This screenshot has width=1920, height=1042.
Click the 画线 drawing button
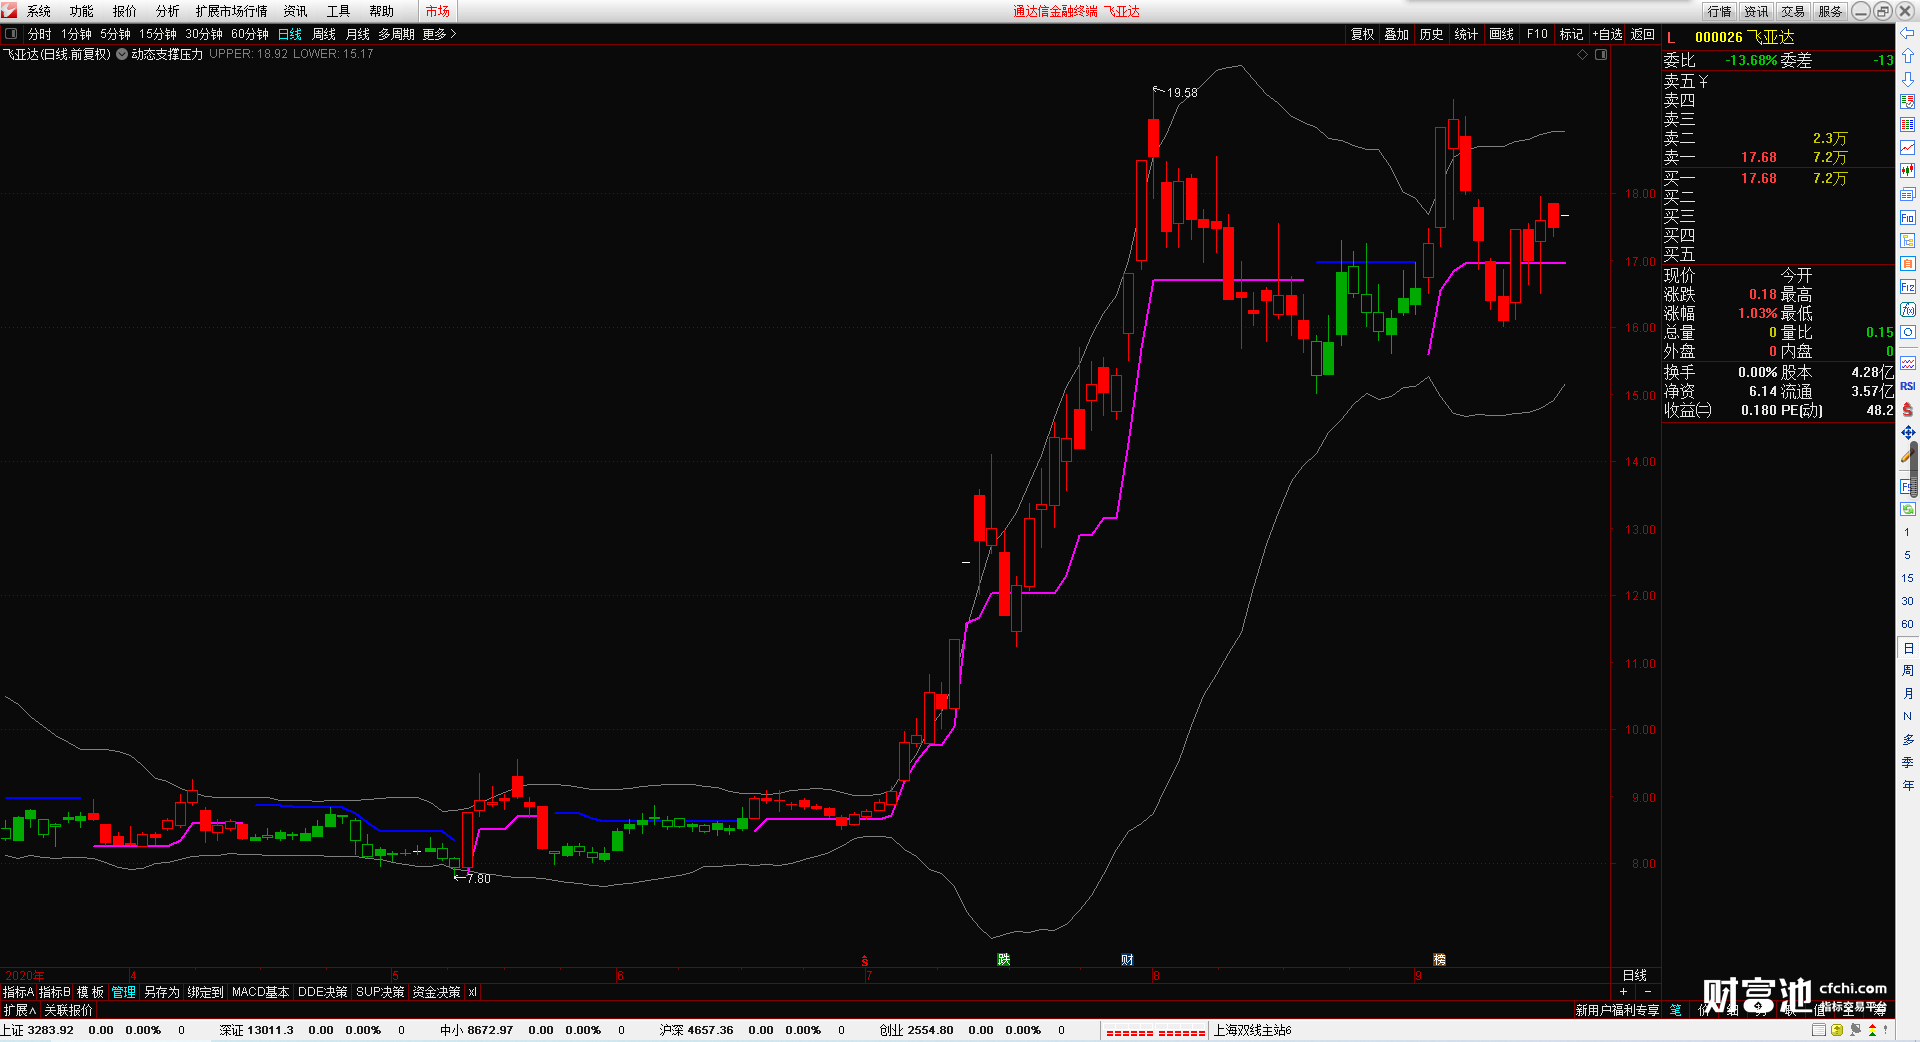(x=1501, y=34)
